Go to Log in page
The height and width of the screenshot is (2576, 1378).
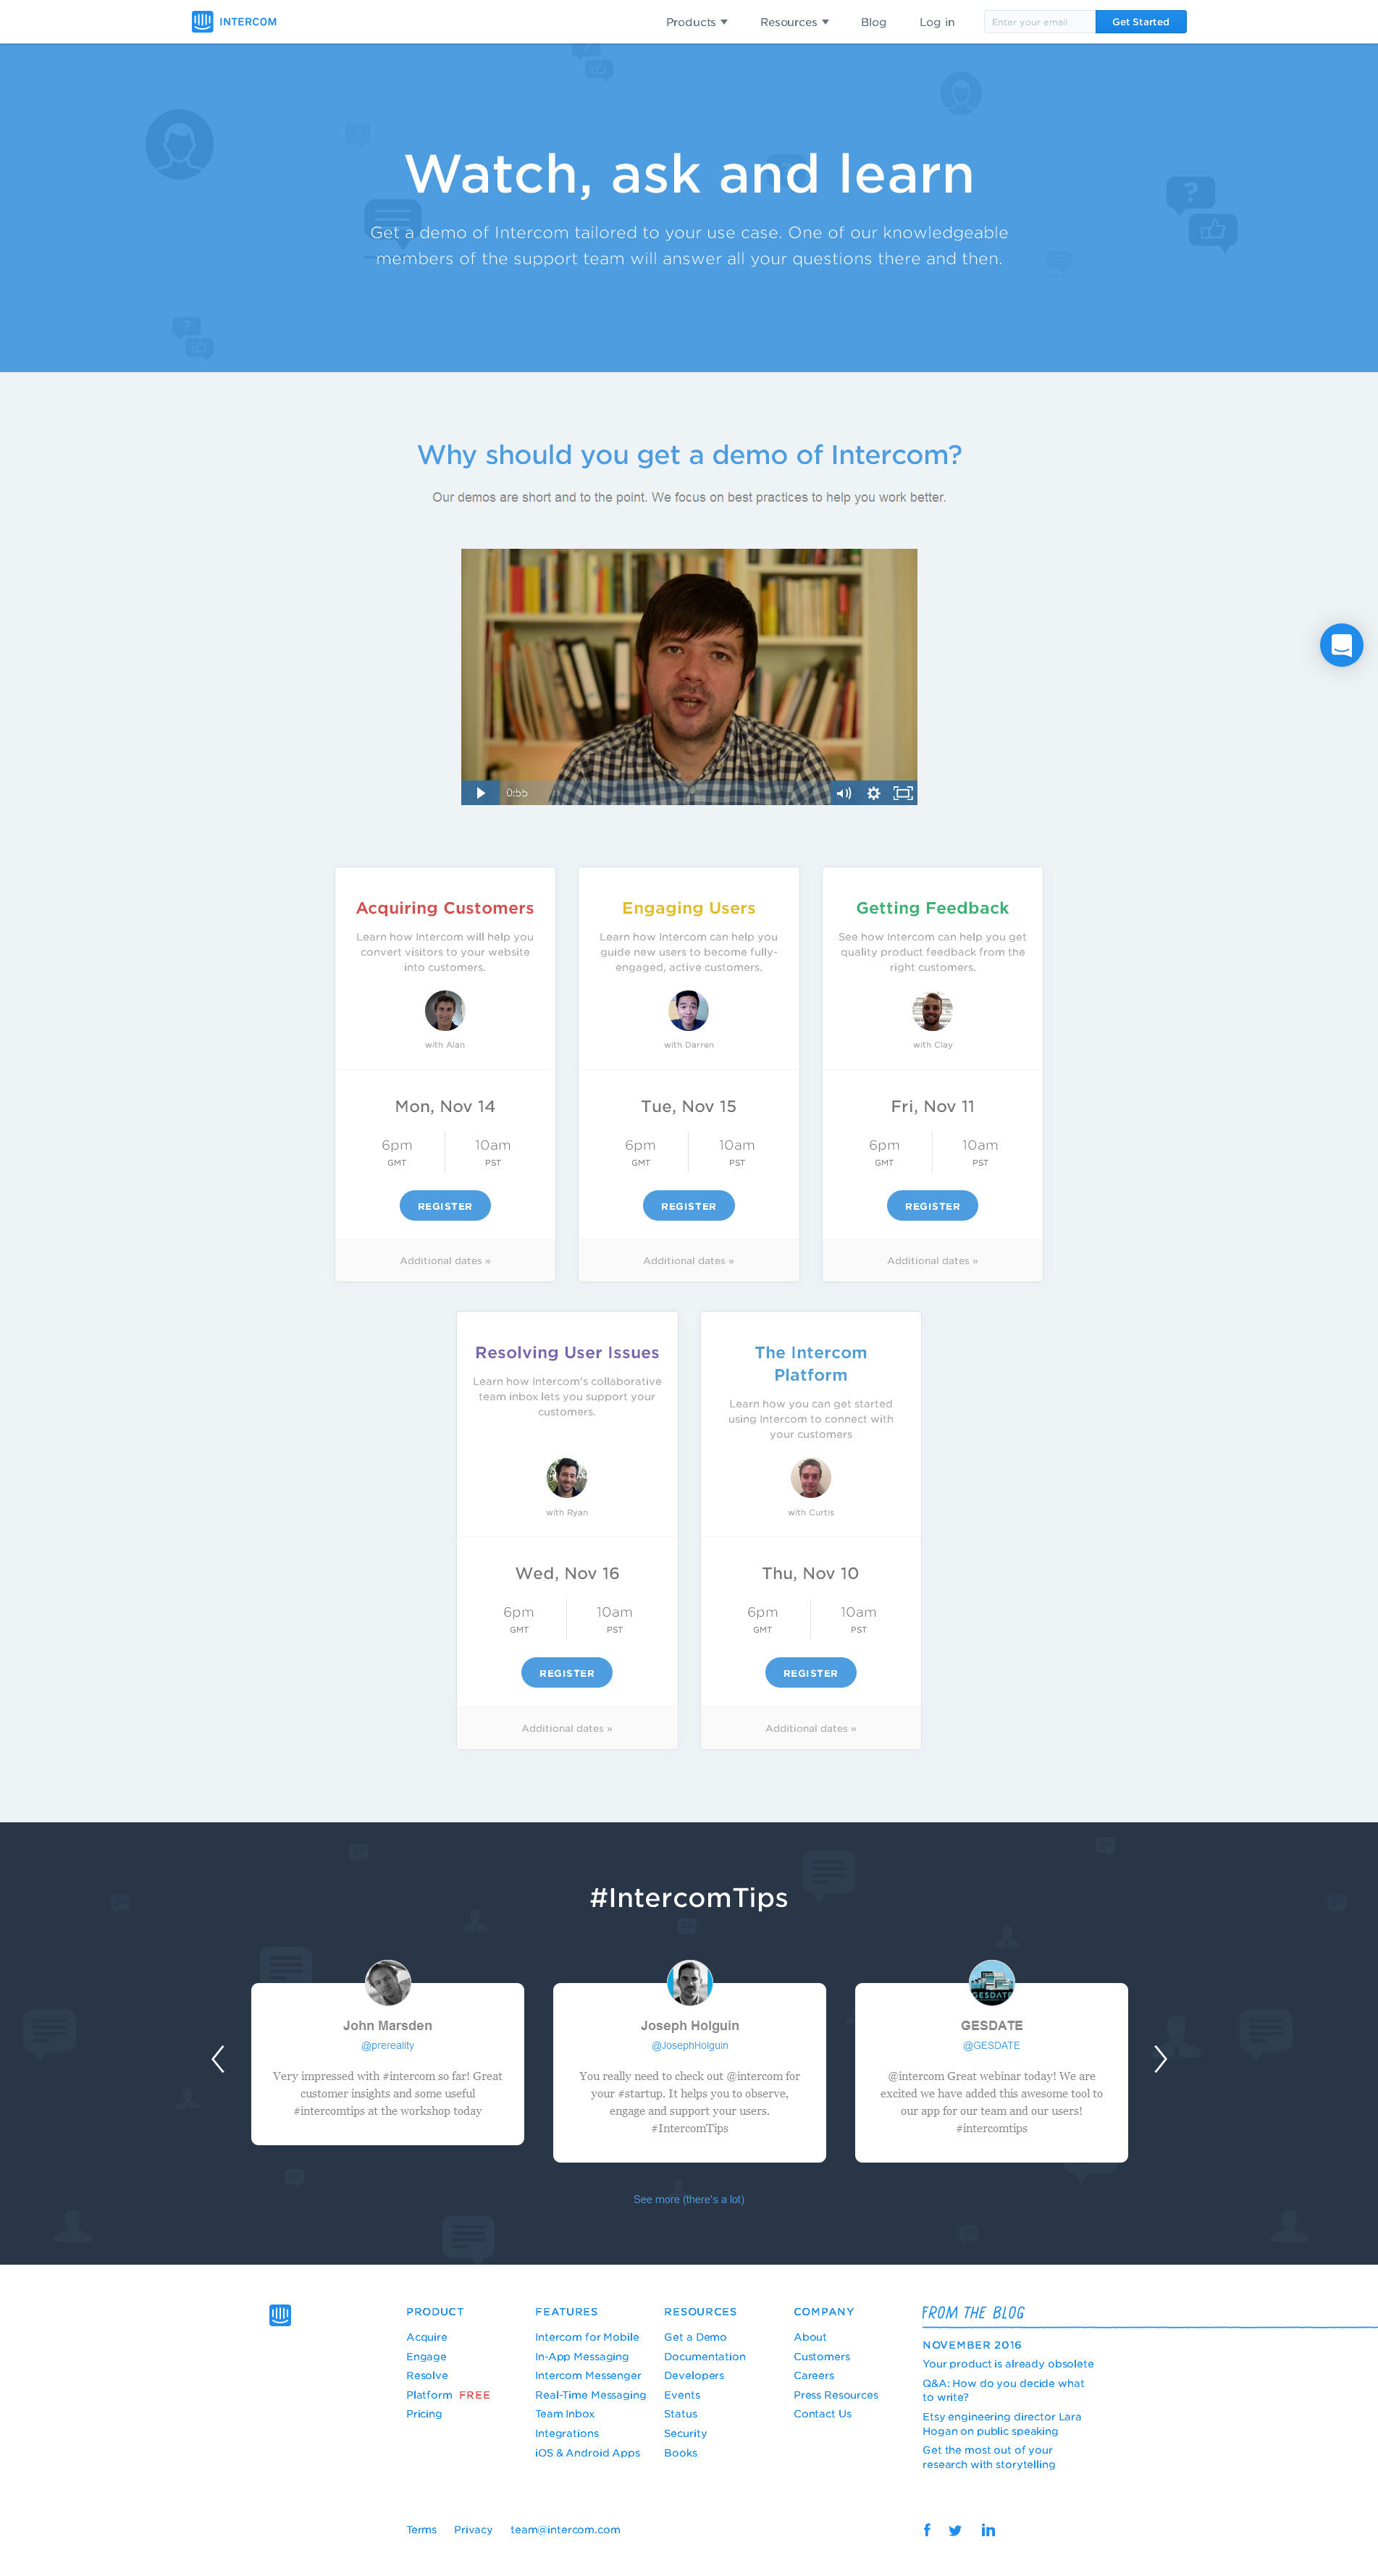pyautogui.click(x=937, y=22)
